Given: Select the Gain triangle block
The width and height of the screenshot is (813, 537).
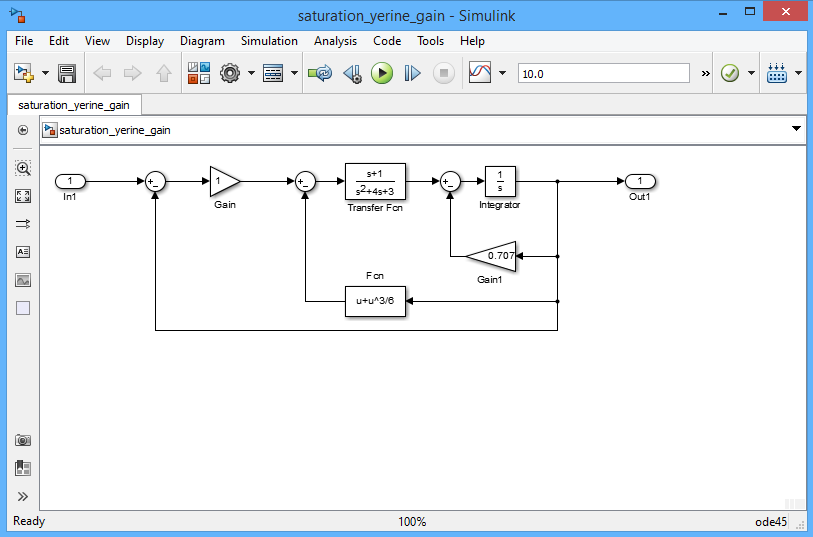Looking at the screenshot, I should click(225, 181).
